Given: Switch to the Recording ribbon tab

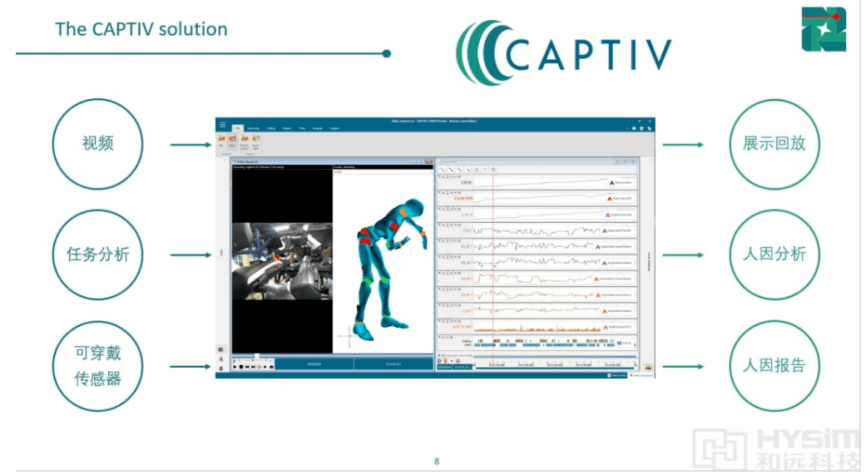Looking at the screenshot, I should click(x=253, y=128).
